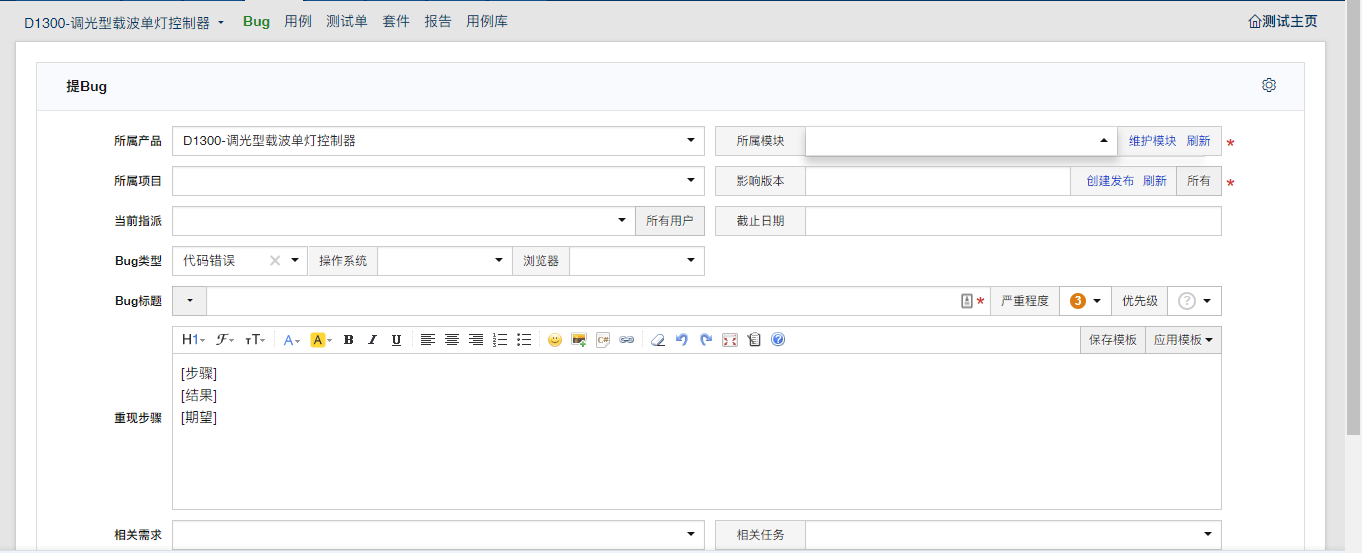This screenshot has width=1362, height=553.
Task: Open 优先级 priority dropdown
Action: [1194, 301]
